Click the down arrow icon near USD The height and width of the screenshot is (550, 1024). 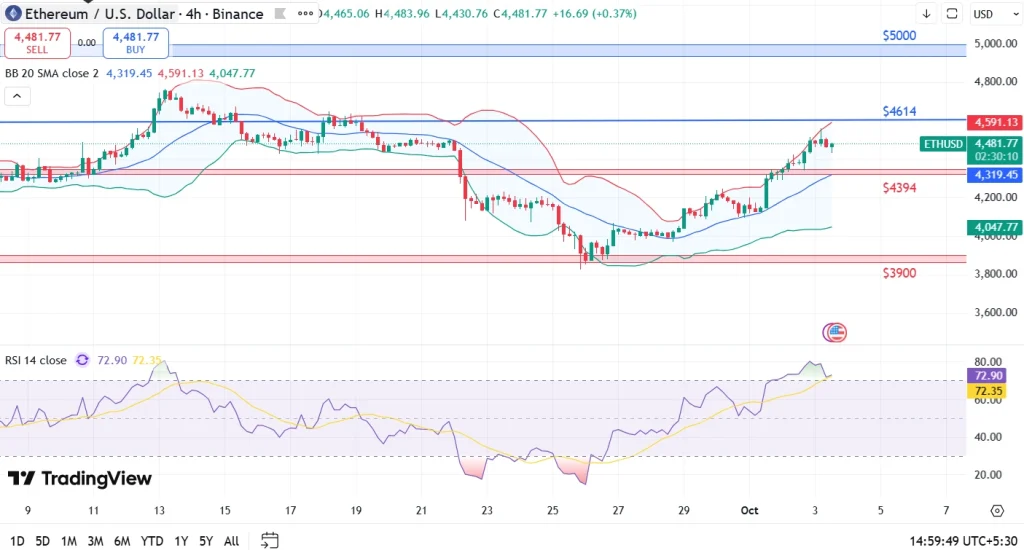point(926,14)
